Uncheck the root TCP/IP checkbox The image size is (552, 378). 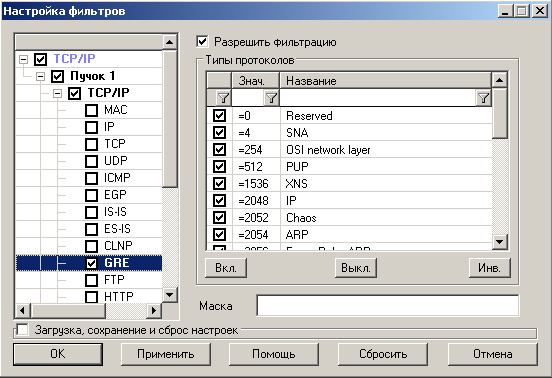(x=40, y=59)
